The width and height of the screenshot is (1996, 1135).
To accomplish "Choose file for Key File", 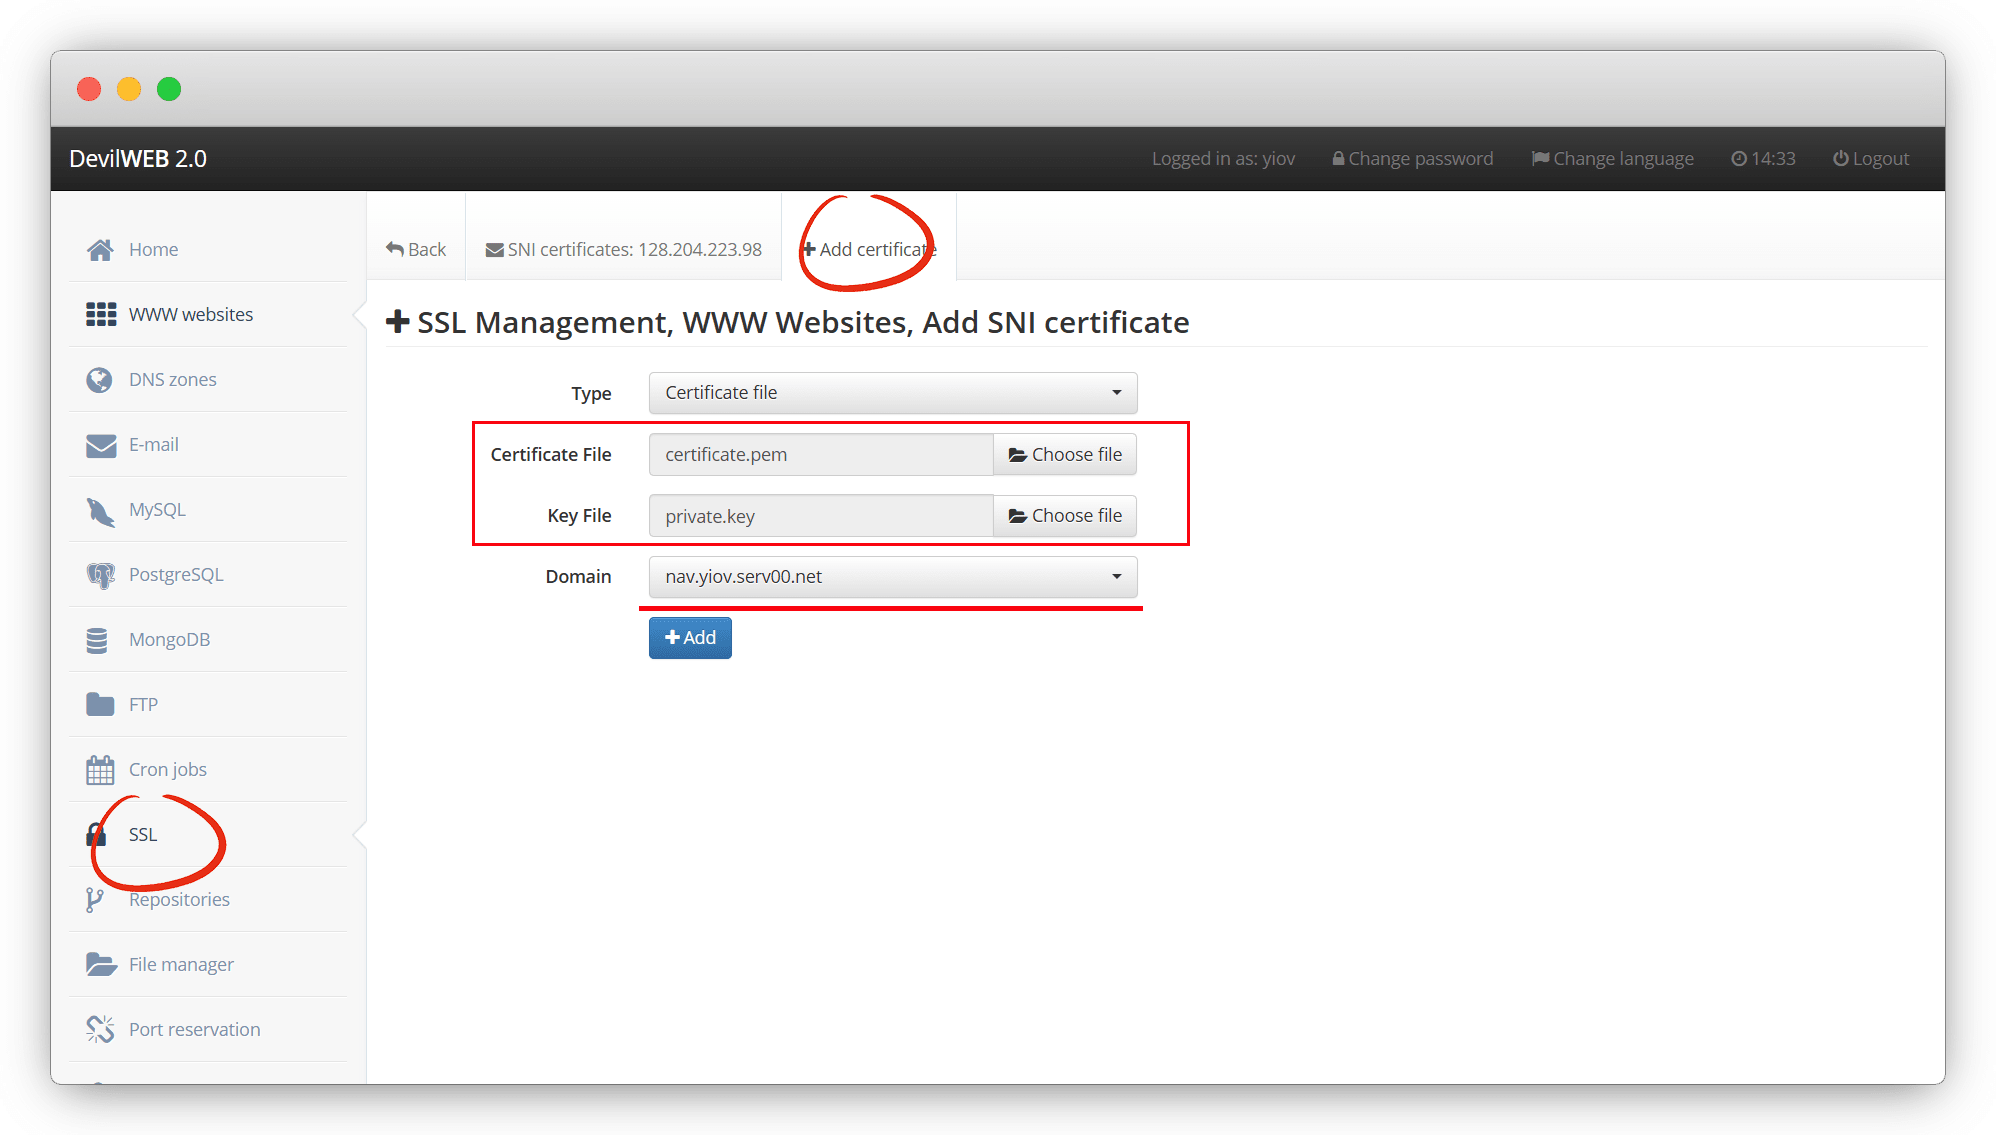I will [x=1065, y=516].
